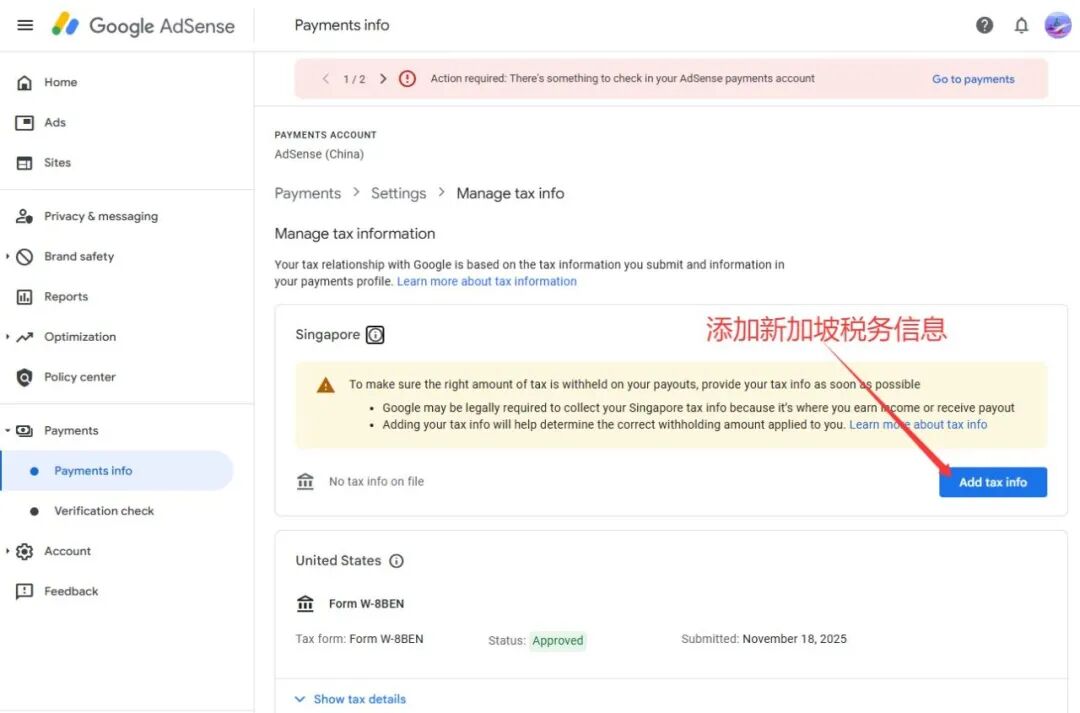Click bank icon beside No tax info
The image size is (1080, 713).
(x=305, y=482)
